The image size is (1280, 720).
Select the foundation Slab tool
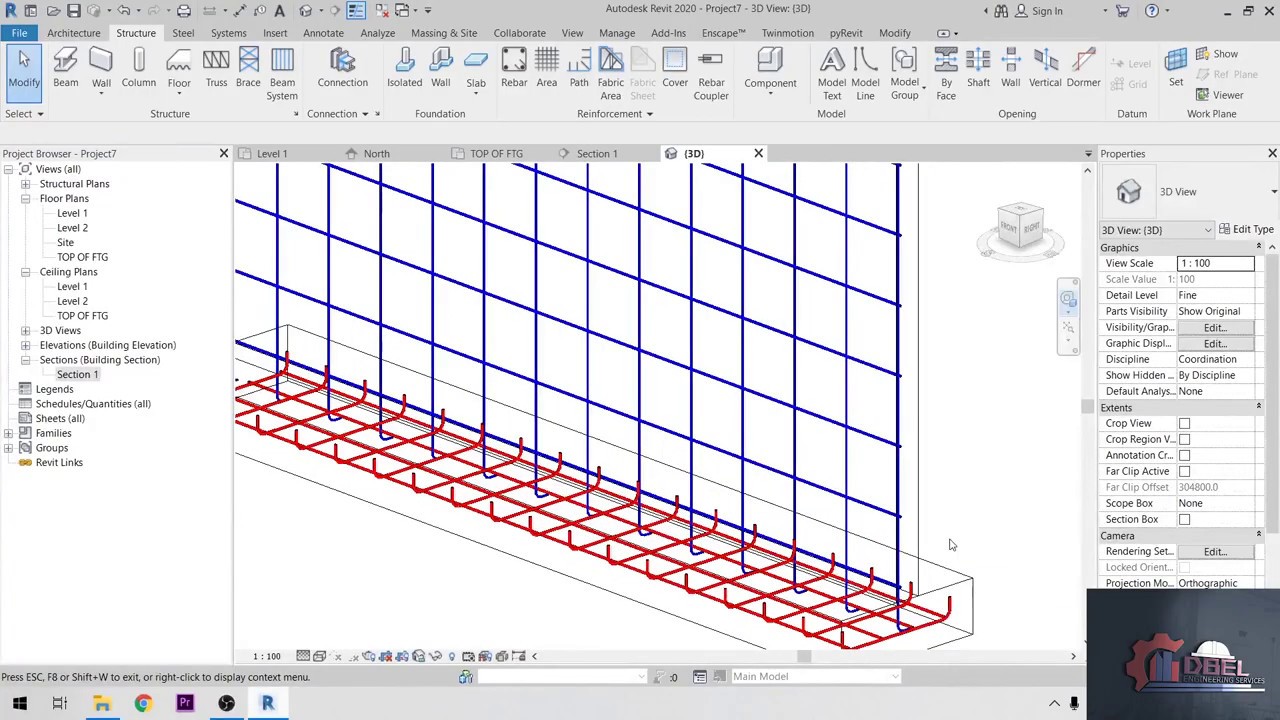point(476,70)
